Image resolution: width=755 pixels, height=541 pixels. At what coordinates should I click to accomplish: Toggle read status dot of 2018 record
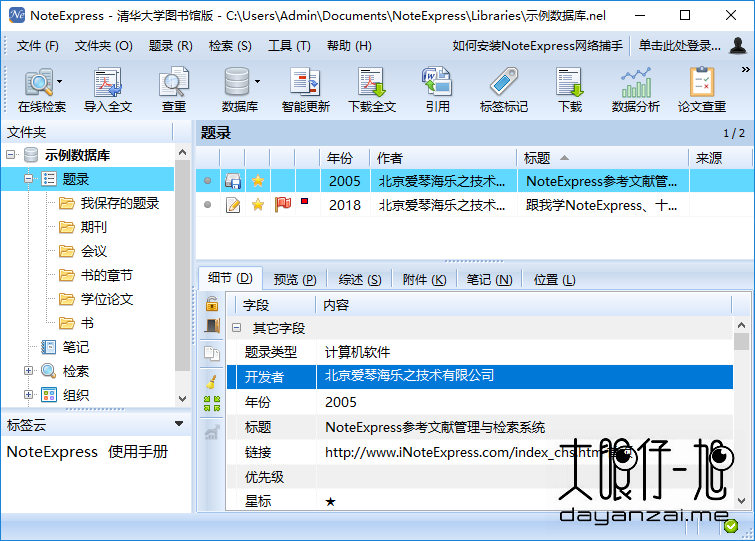tap(208, 205)
